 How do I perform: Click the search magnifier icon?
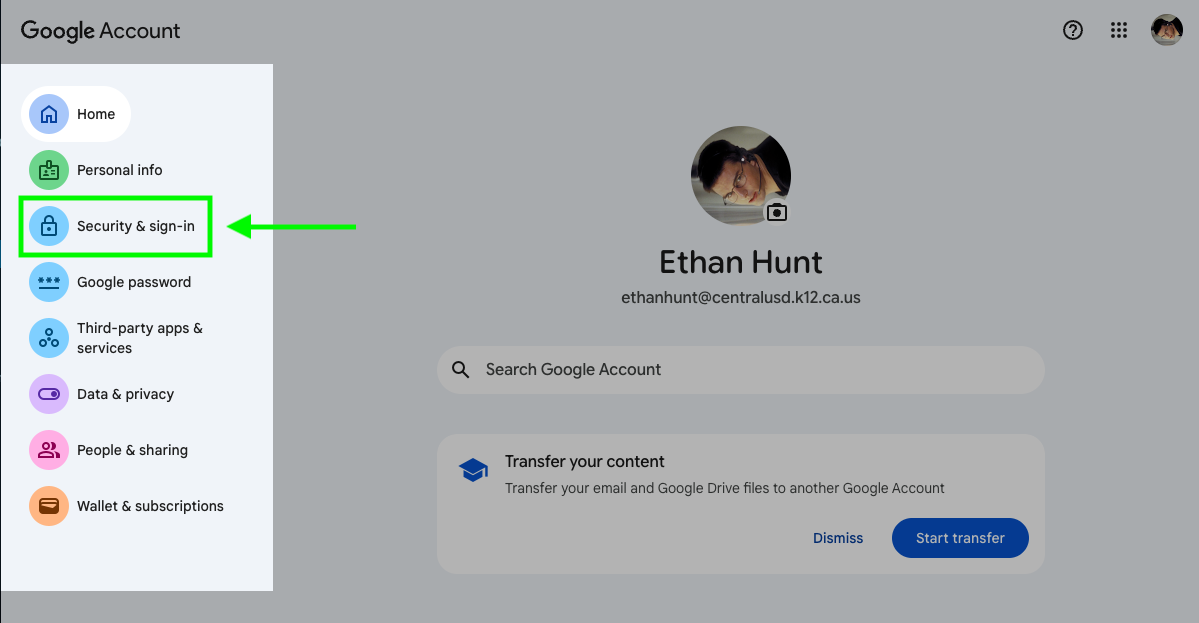(x=460, y=370)
